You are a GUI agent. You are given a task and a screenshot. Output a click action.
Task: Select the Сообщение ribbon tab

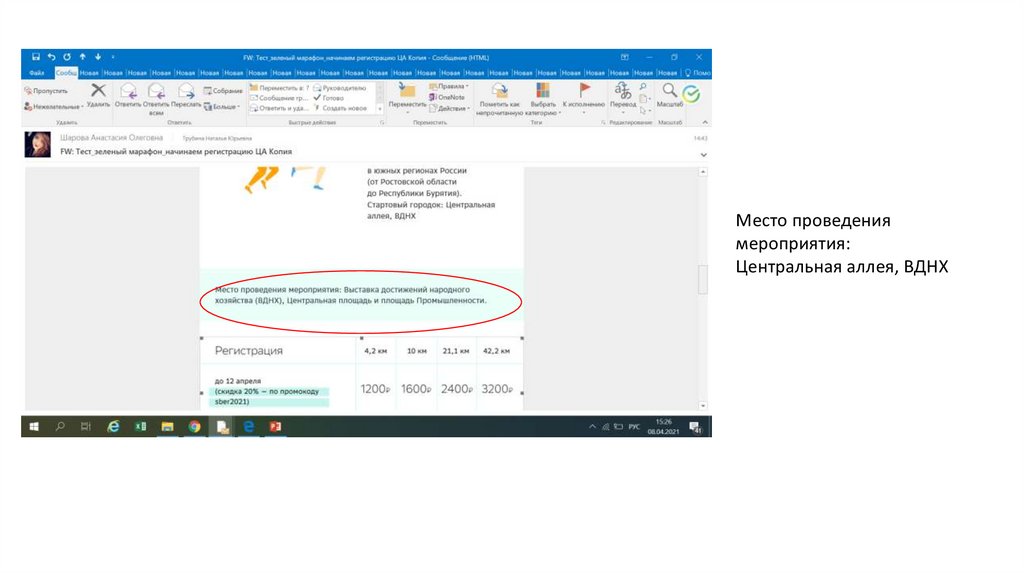pos(66,72)
